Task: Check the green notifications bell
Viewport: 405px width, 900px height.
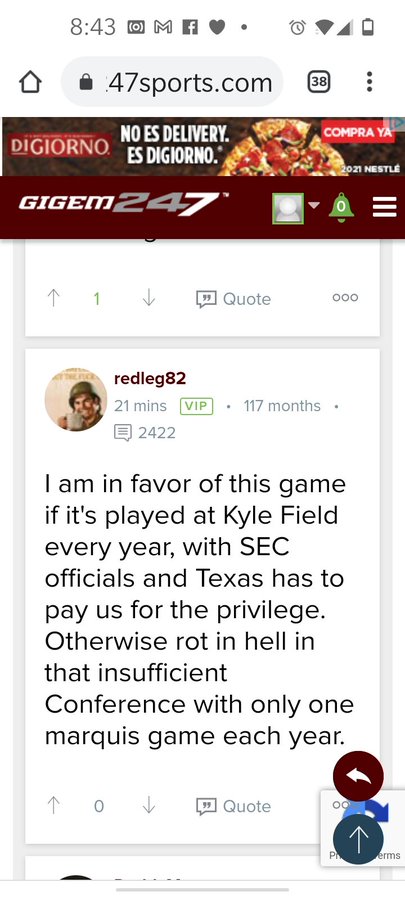Action: 341,207
